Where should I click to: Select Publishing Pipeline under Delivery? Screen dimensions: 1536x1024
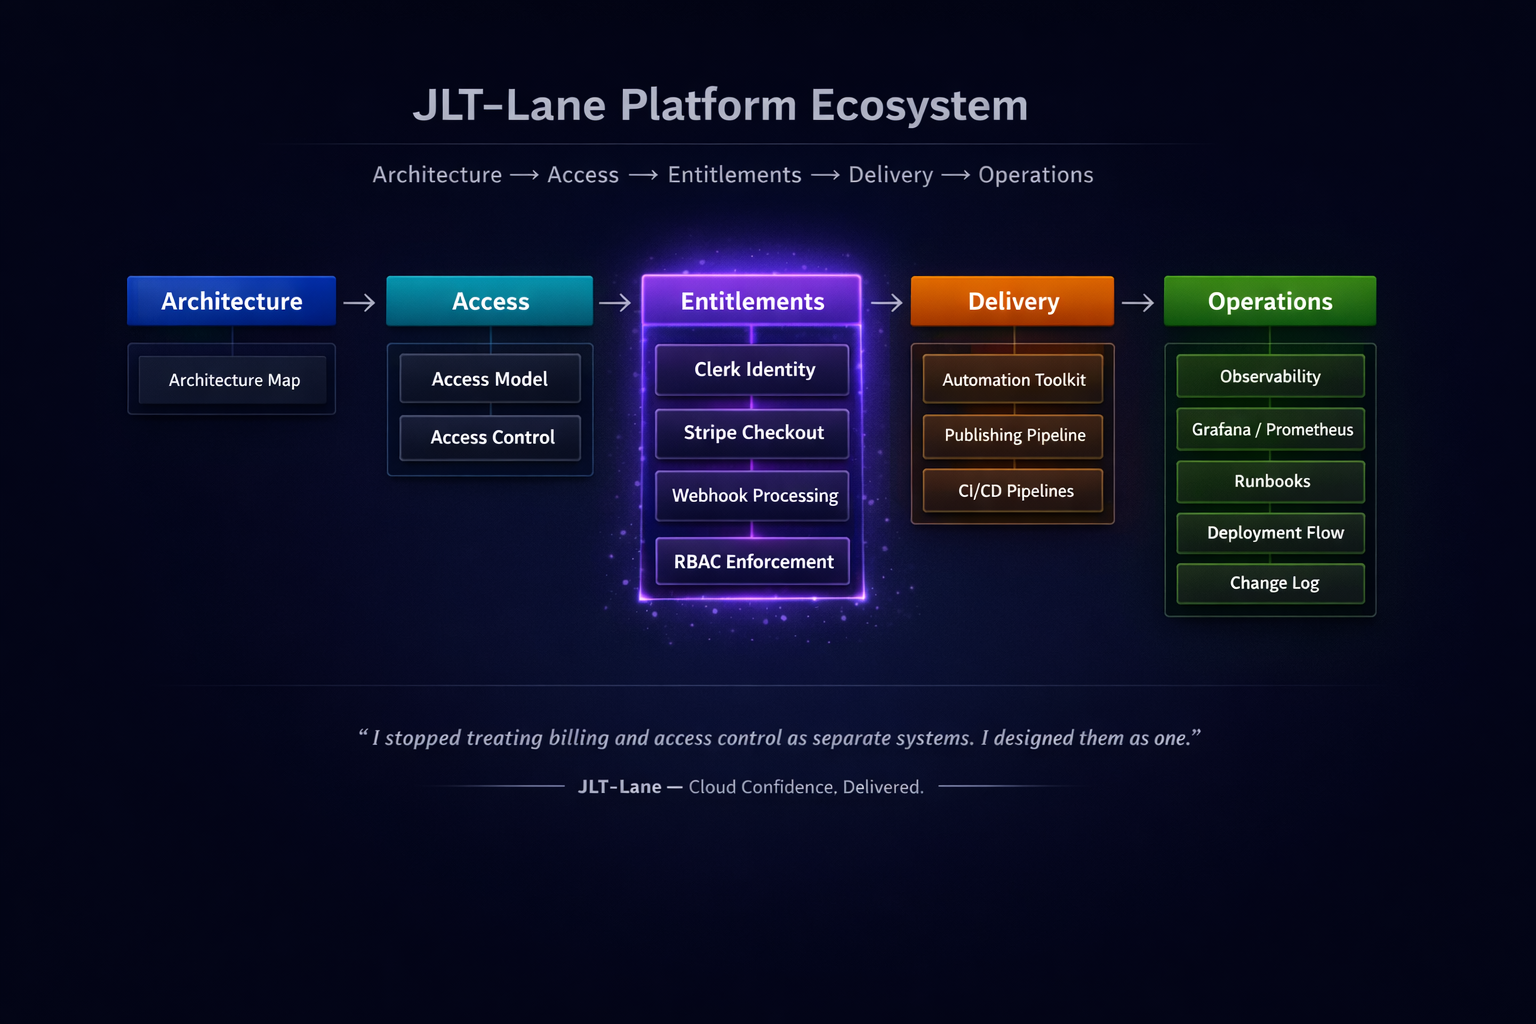click(1012, 436)
